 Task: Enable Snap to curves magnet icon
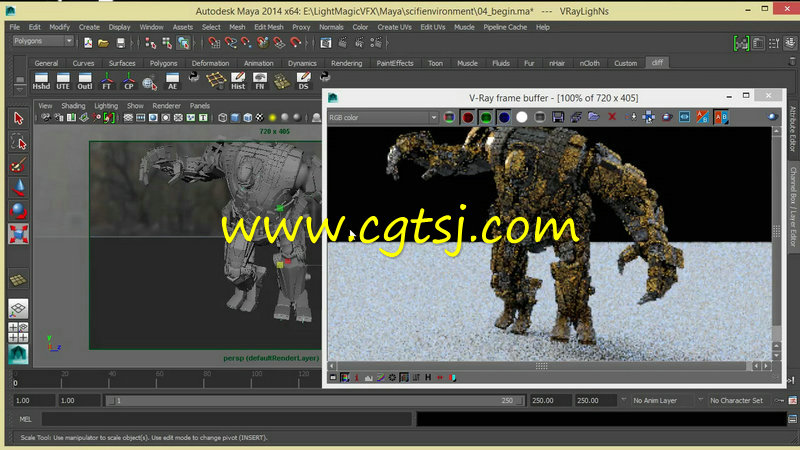(230, 43)
